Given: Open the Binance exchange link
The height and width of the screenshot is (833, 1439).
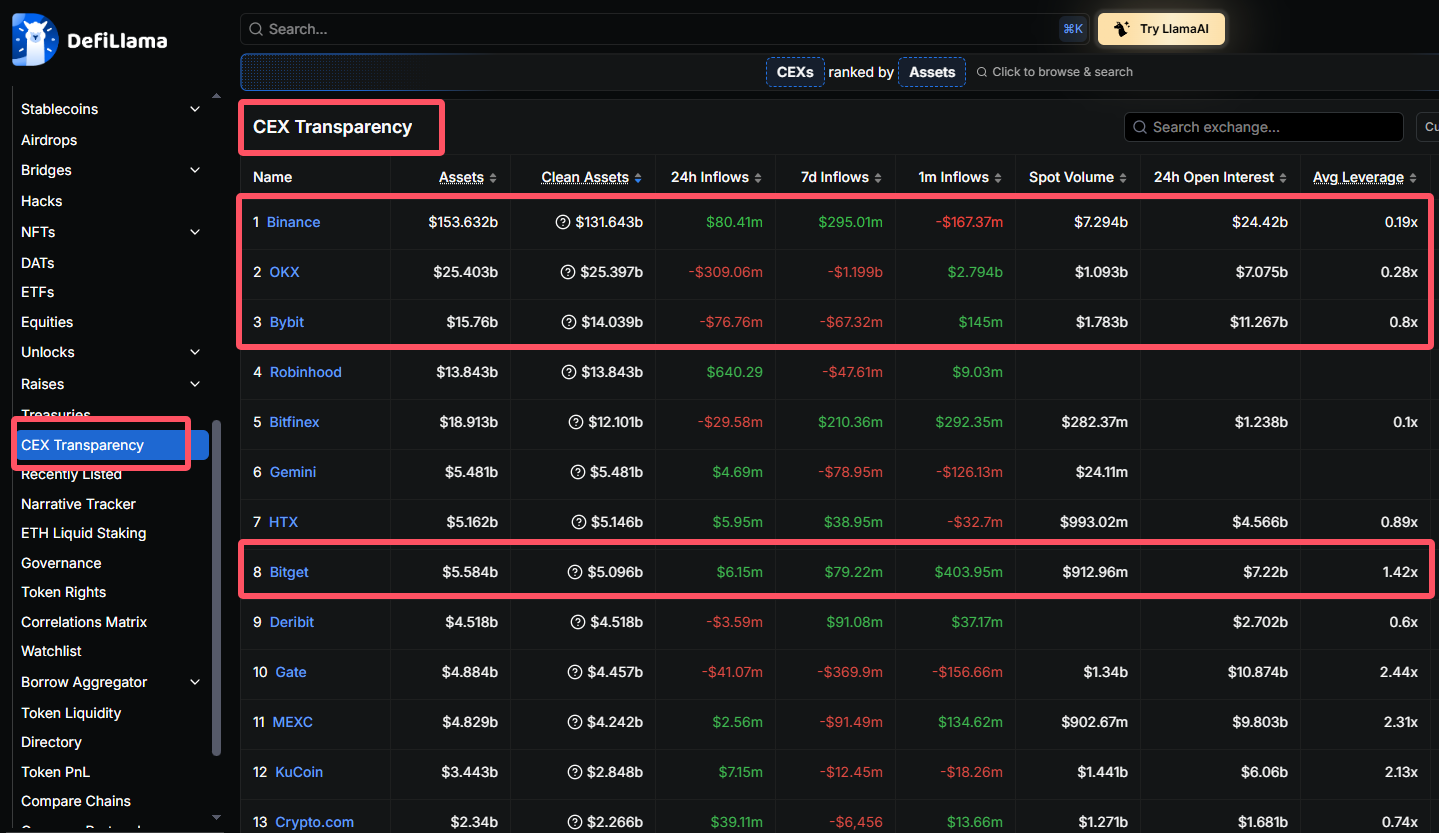Looking at the screenshot, I should pyautogui.click(x=294, y=222).
